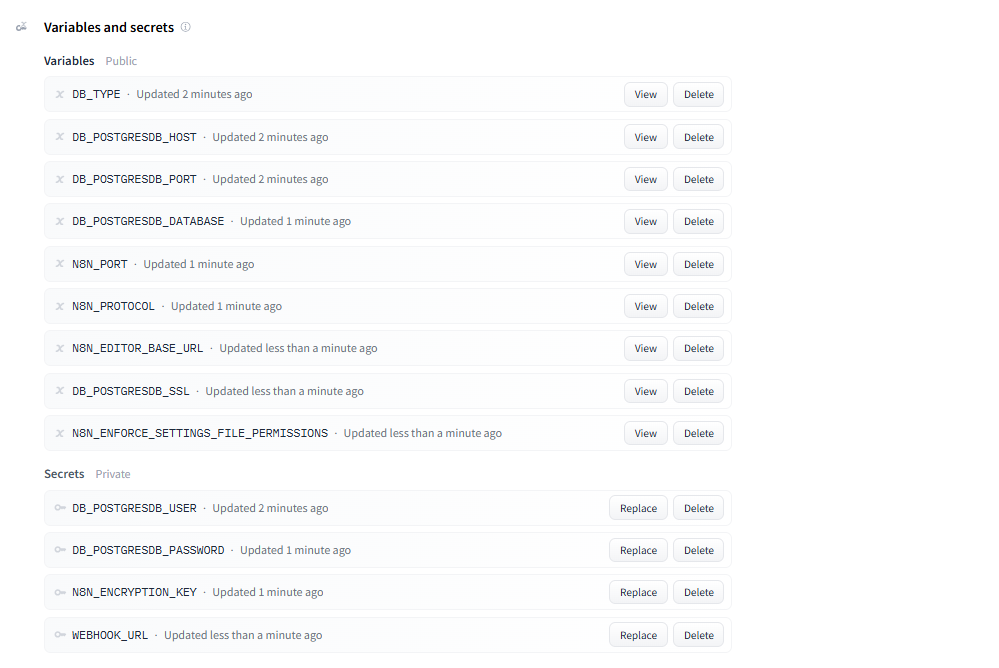The image size is (999, 668).
Task: Replace the N8N_ENCRYPTION_KEY secret
Action: tap(638, 592)
